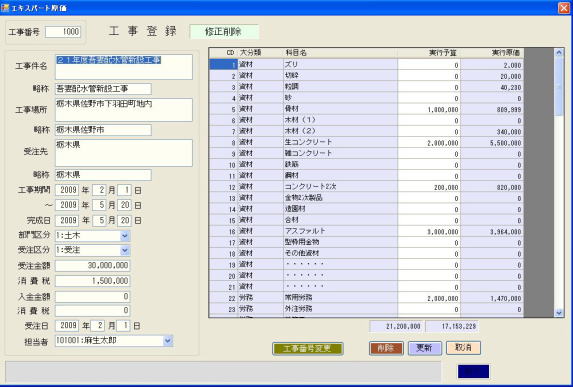Select the ズリ row name cell
This screenshot has width=573, height=387.
coord(340,65)
